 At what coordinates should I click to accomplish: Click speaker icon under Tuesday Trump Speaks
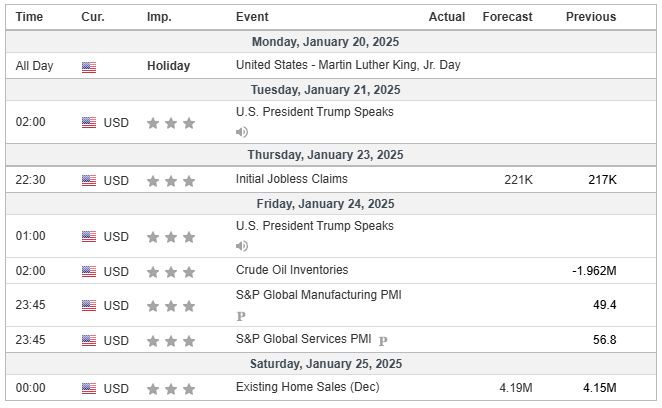tap(242, 131)
